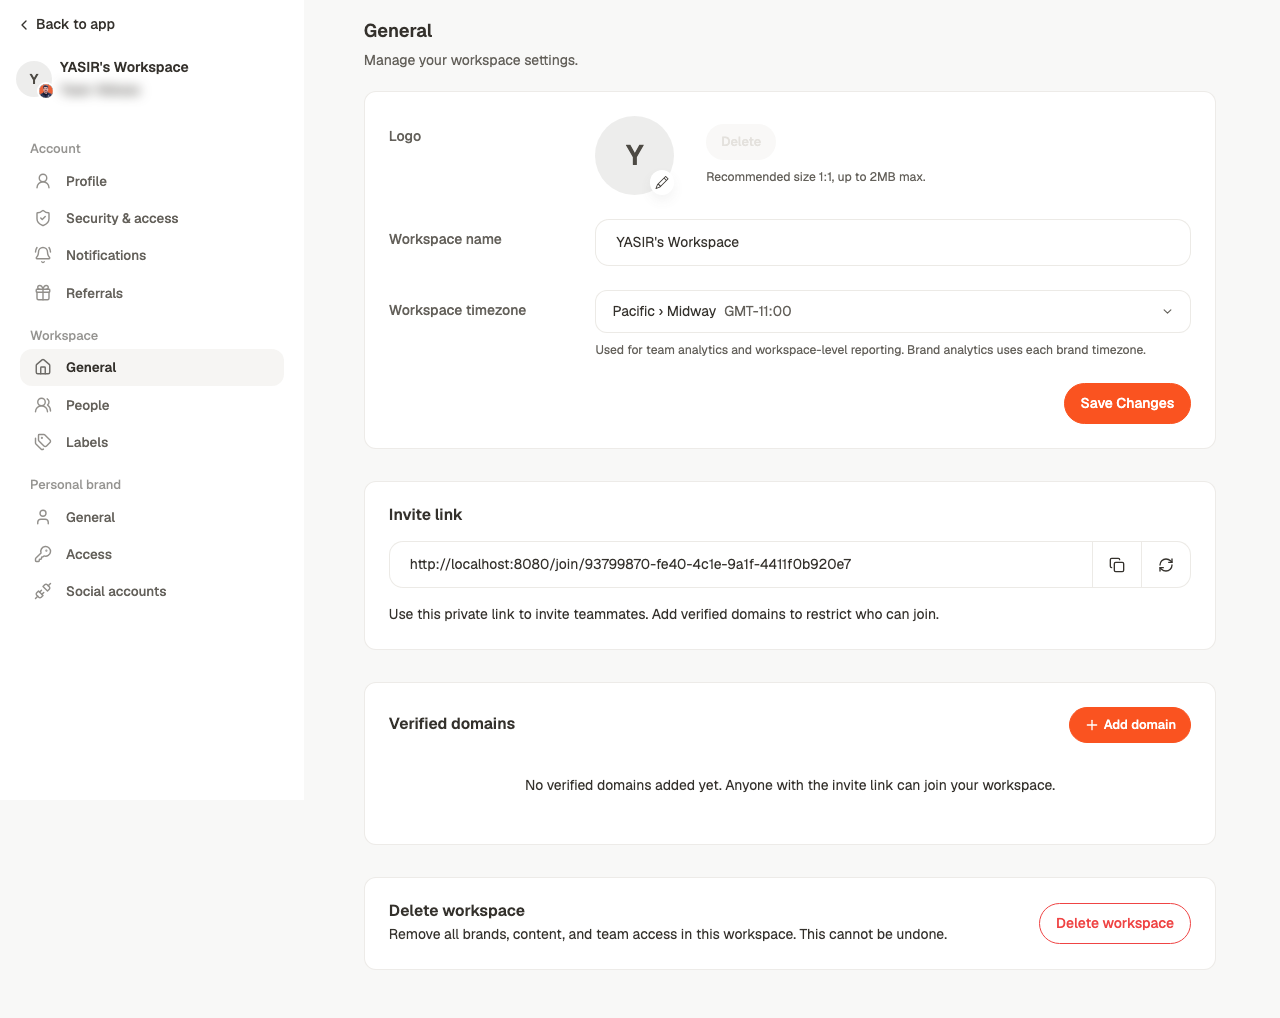Go to Access under Personal brand
This screenshot has height=1018, width=1280.
point(152,554)
